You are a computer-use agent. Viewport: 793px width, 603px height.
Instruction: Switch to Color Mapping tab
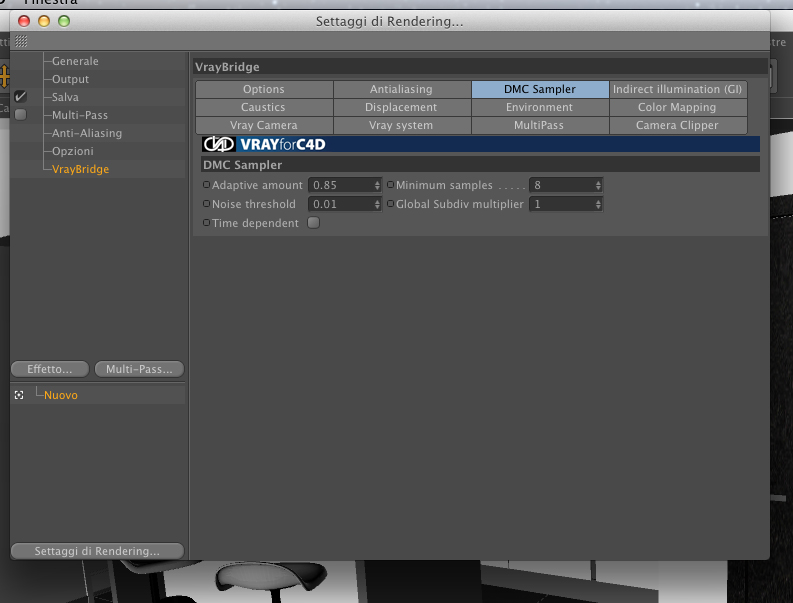[x=678, y=108]
